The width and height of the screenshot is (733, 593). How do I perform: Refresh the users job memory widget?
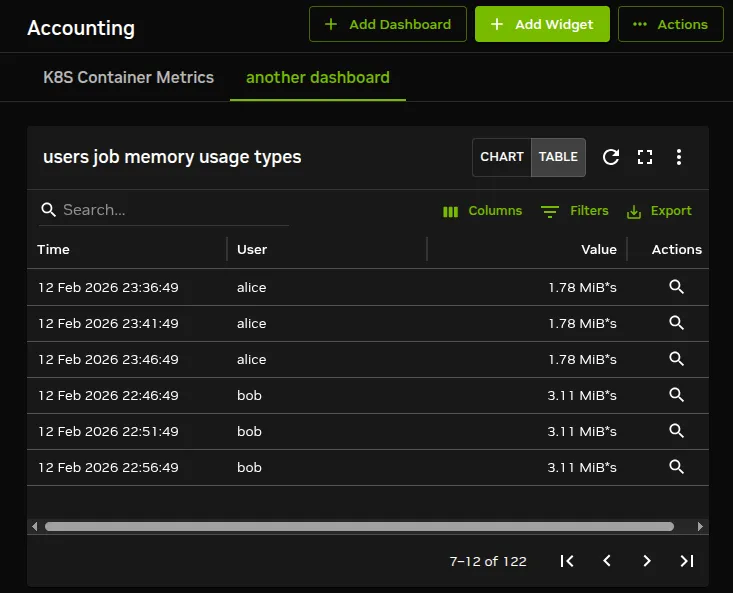coord(611,157)
